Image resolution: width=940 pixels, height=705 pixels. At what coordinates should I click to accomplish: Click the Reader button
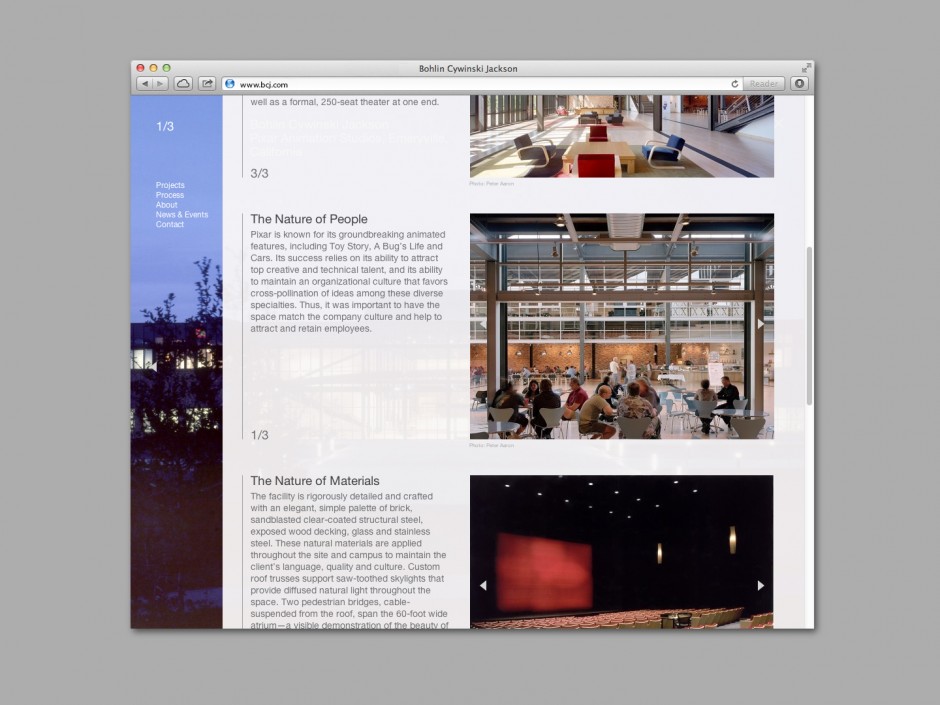coord(764,84)
